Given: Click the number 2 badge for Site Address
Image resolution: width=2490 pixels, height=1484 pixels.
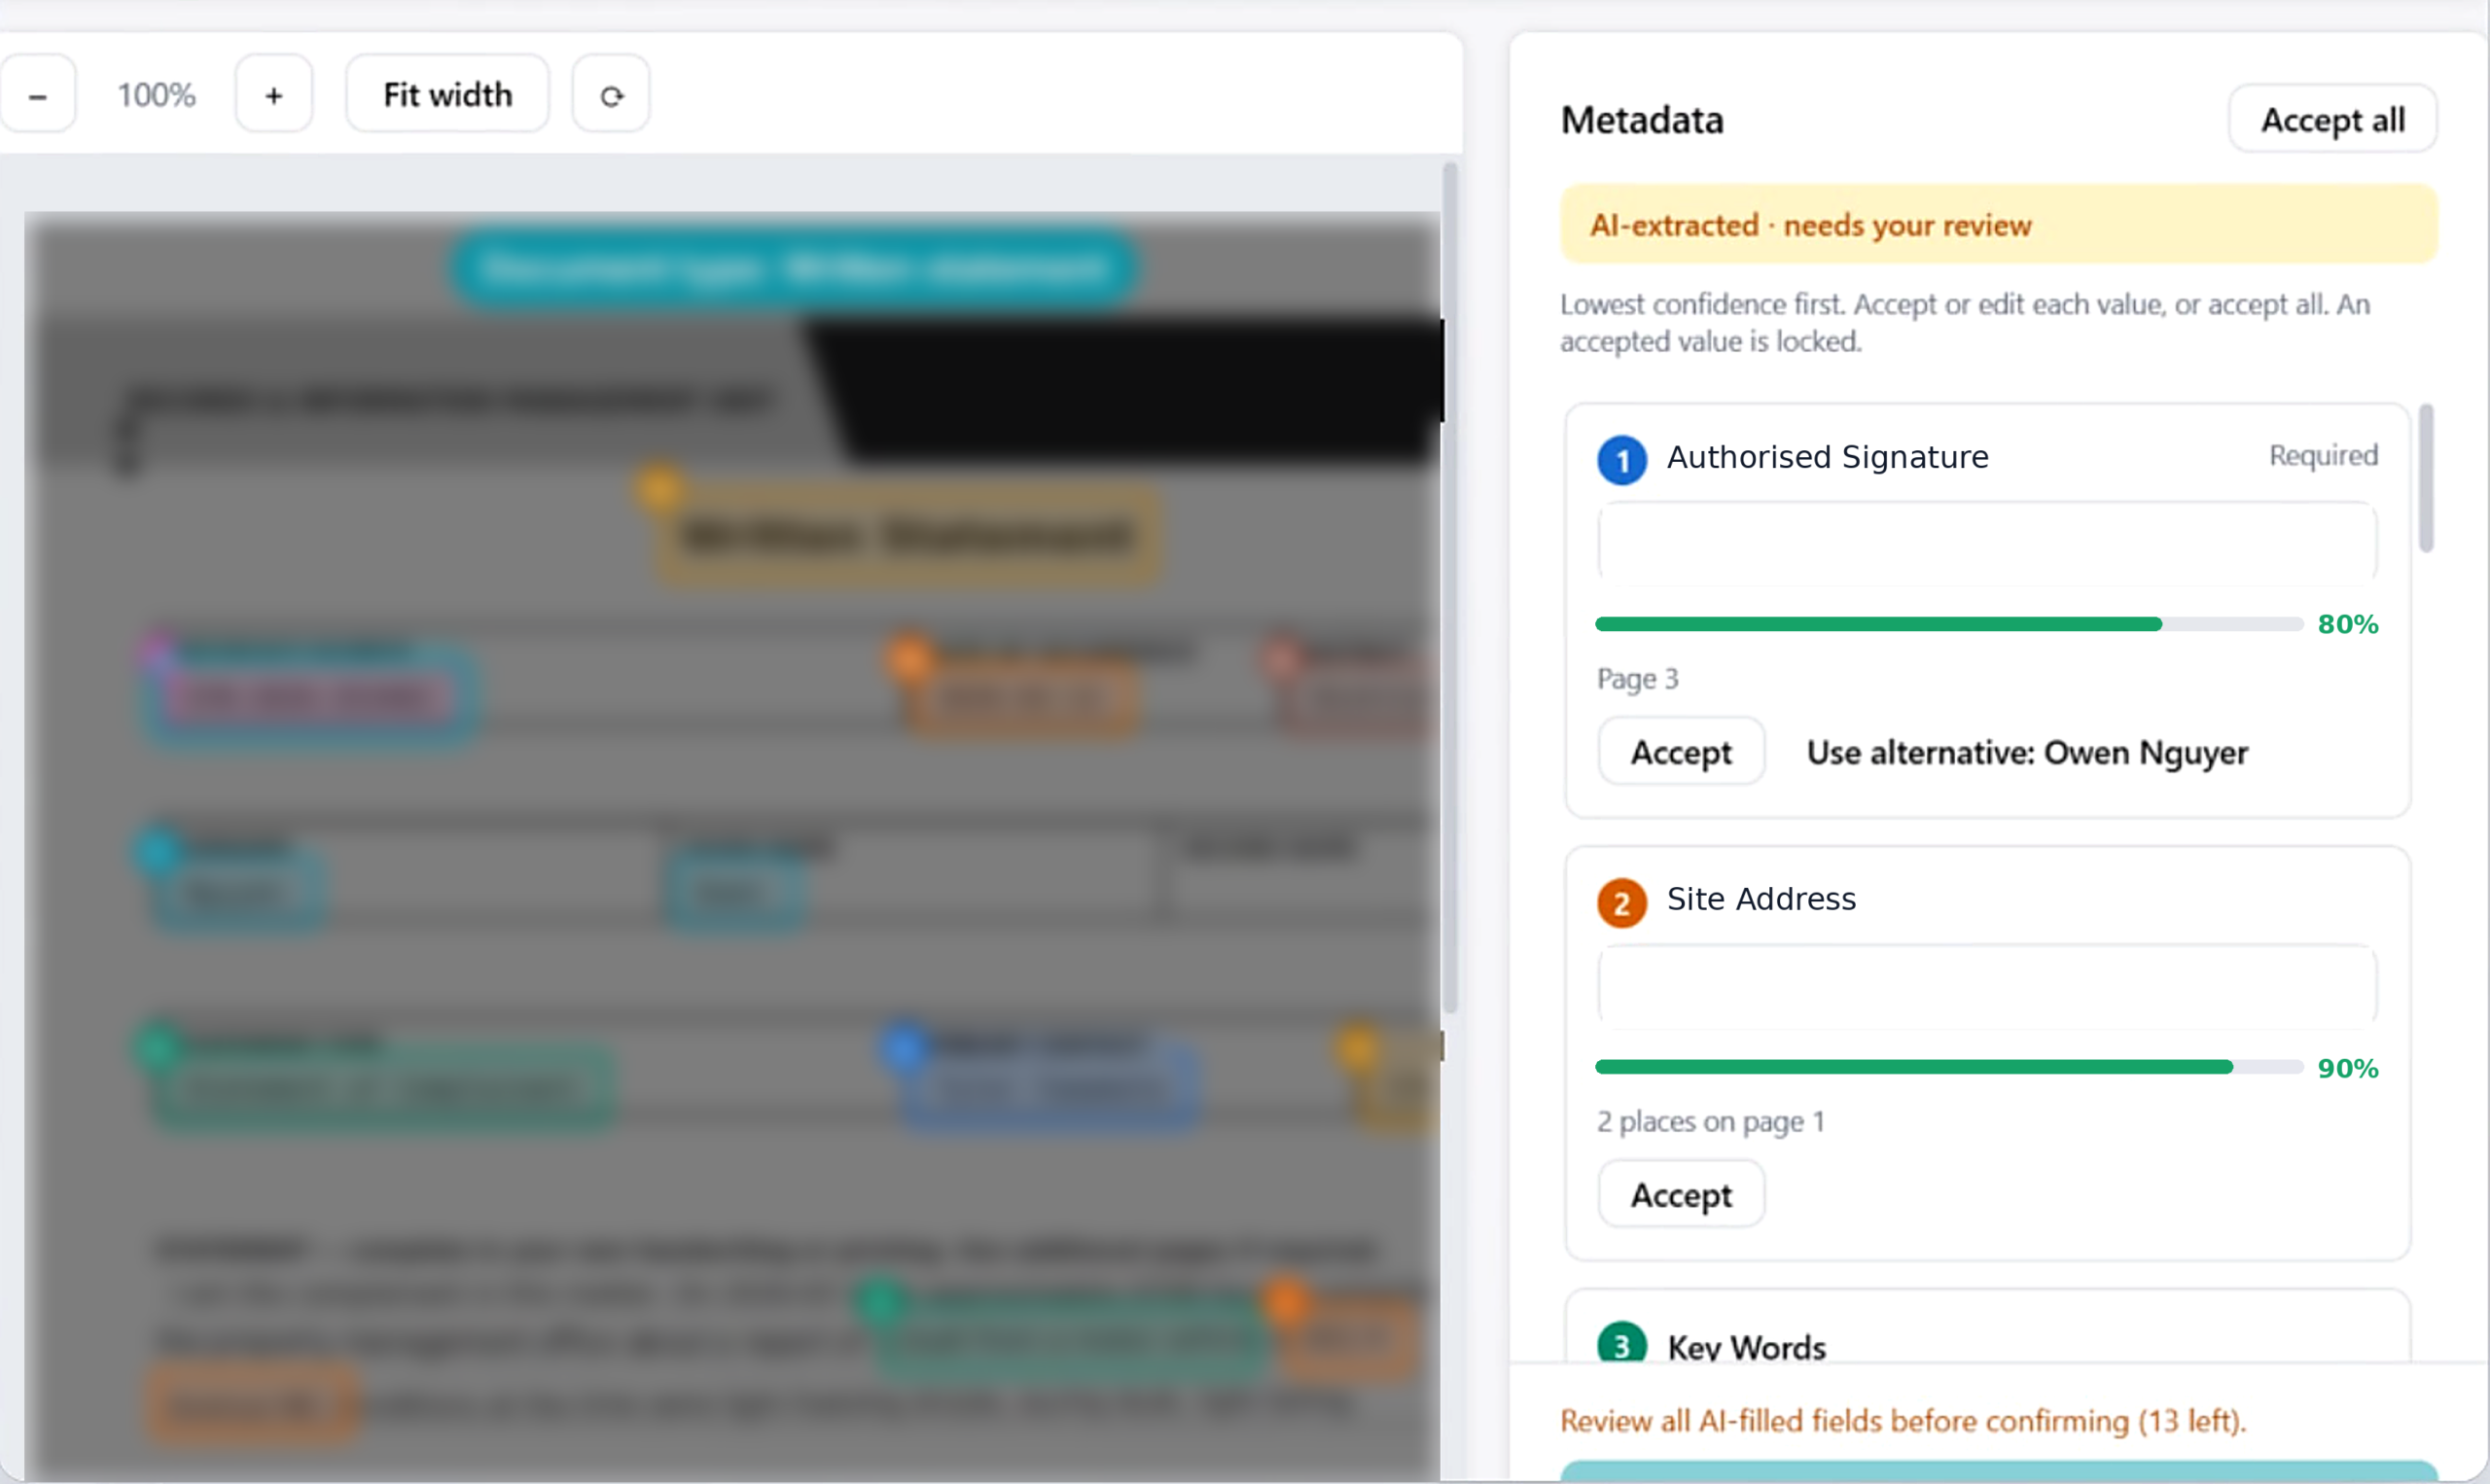Looking at the screenshot, I should tap(1622, 903).
